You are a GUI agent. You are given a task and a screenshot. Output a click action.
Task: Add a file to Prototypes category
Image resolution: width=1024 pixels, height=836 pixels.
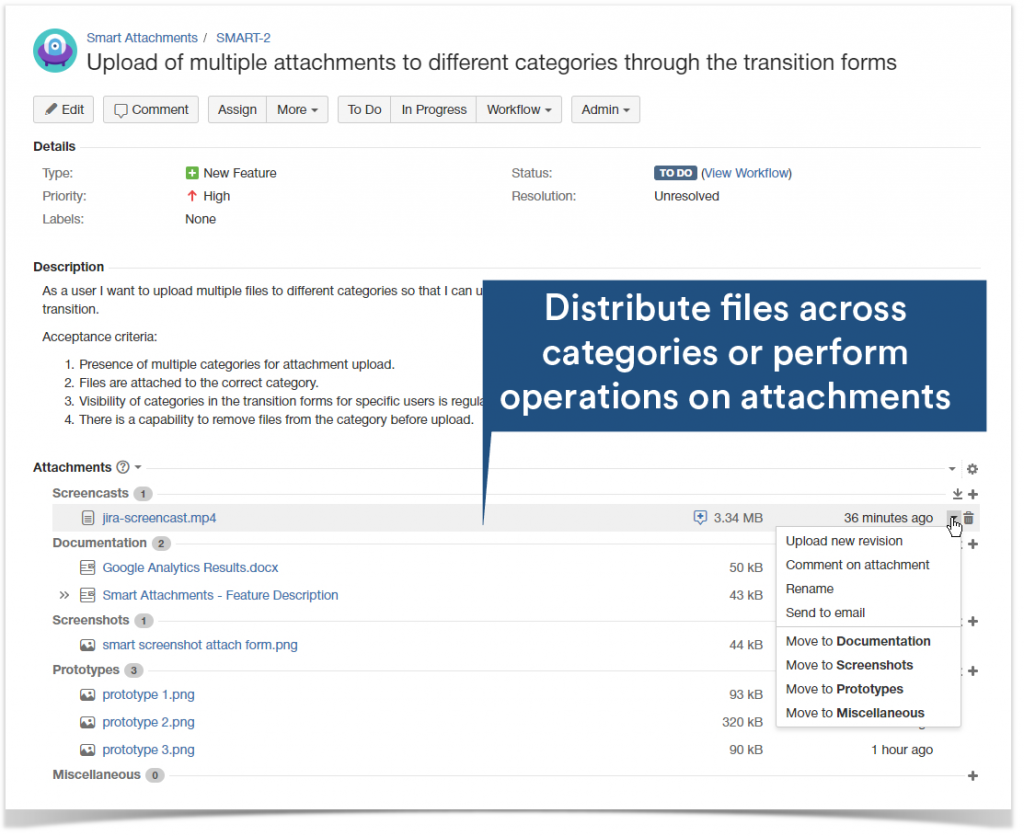pyautogui.click(x=972, y=669)
